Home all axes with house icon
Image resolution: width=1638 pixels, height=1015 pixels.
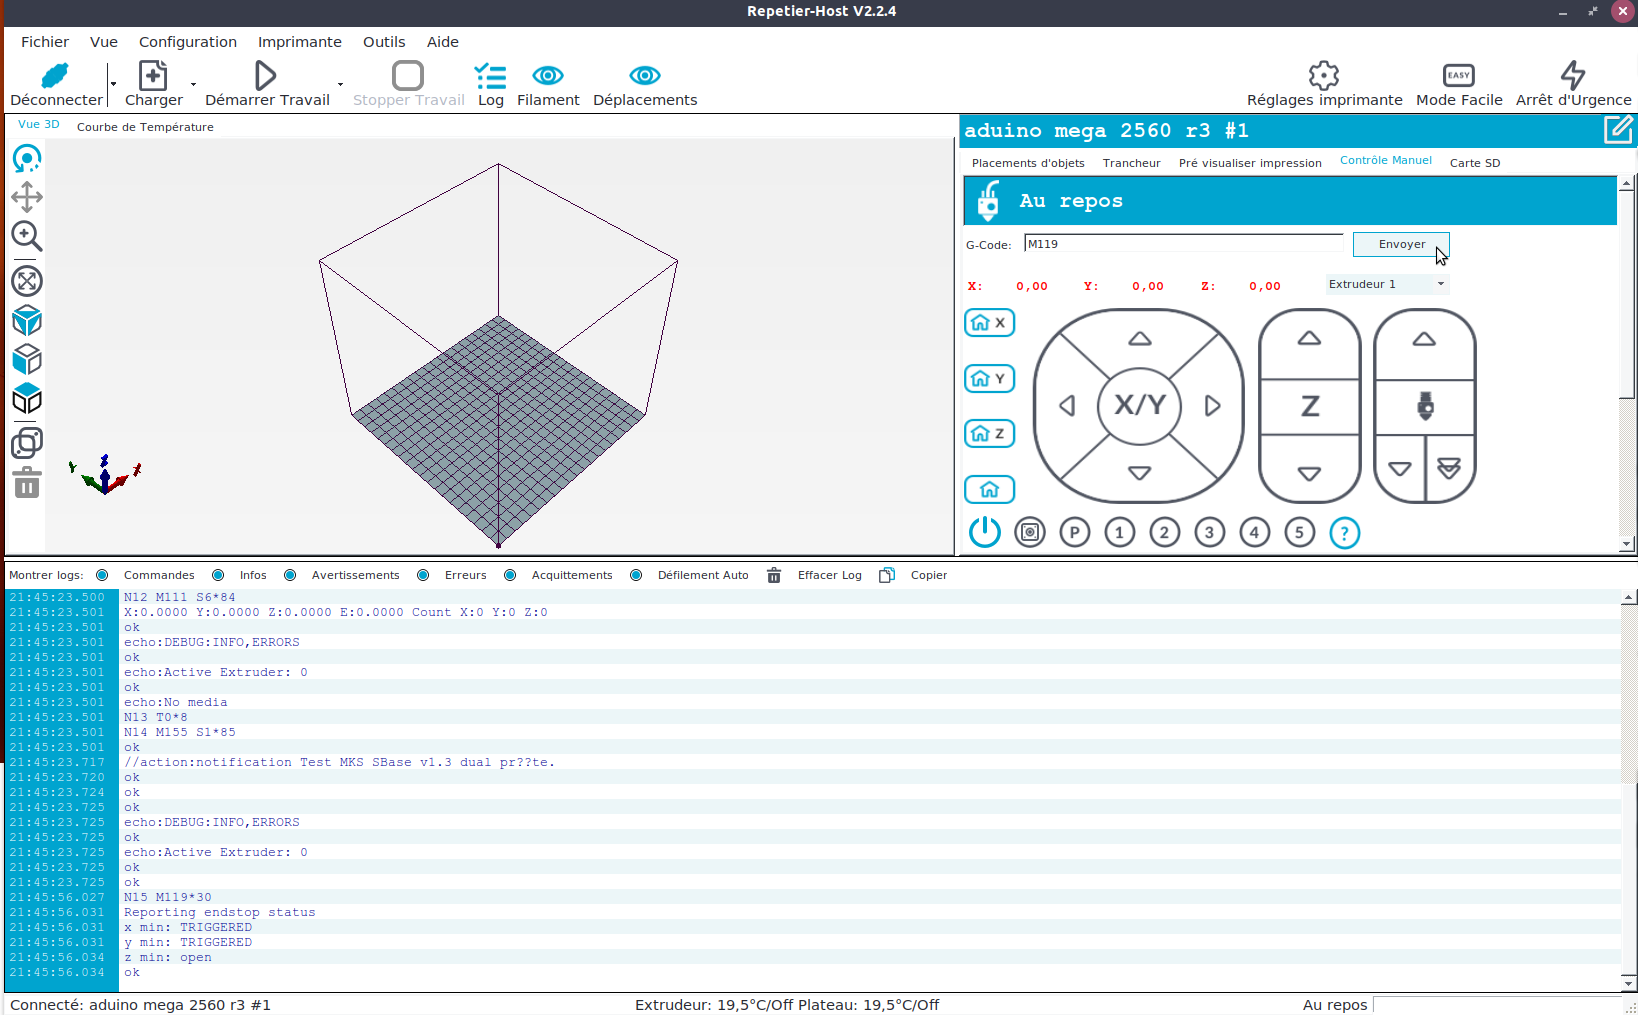pyautogui.click(x=989, y=489)
